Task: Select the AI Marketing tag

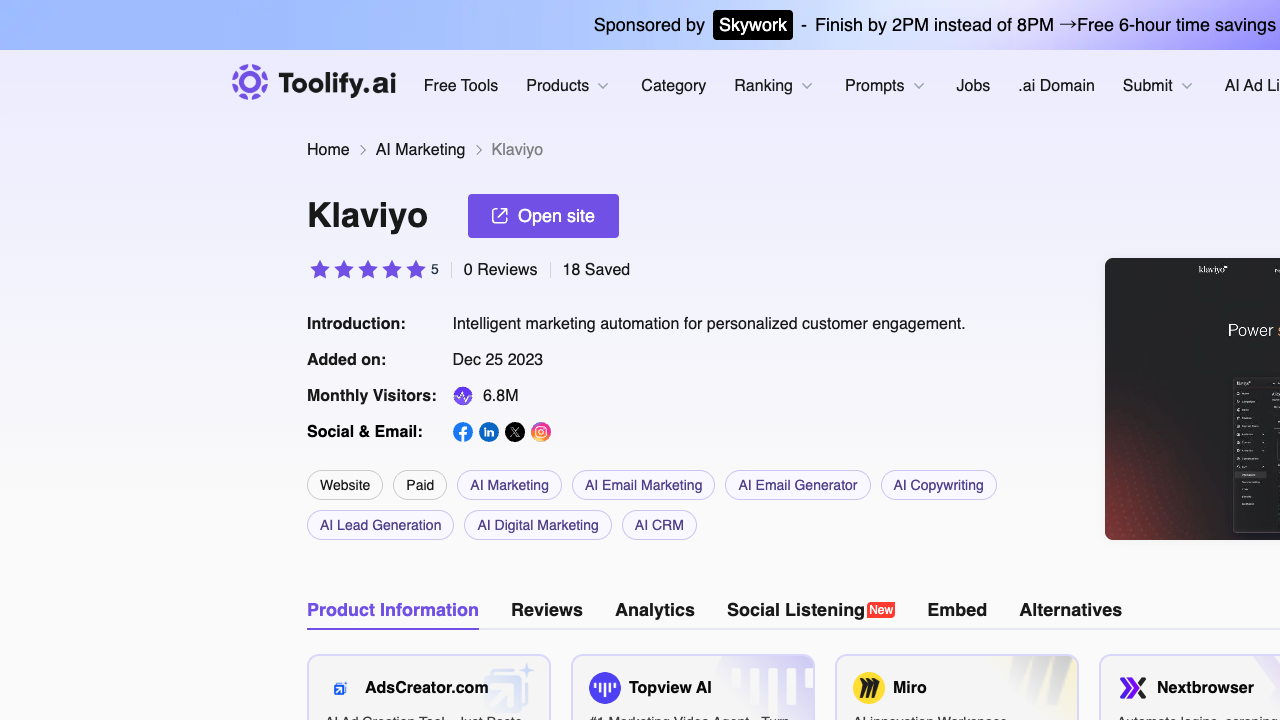Action: (509, 485)
